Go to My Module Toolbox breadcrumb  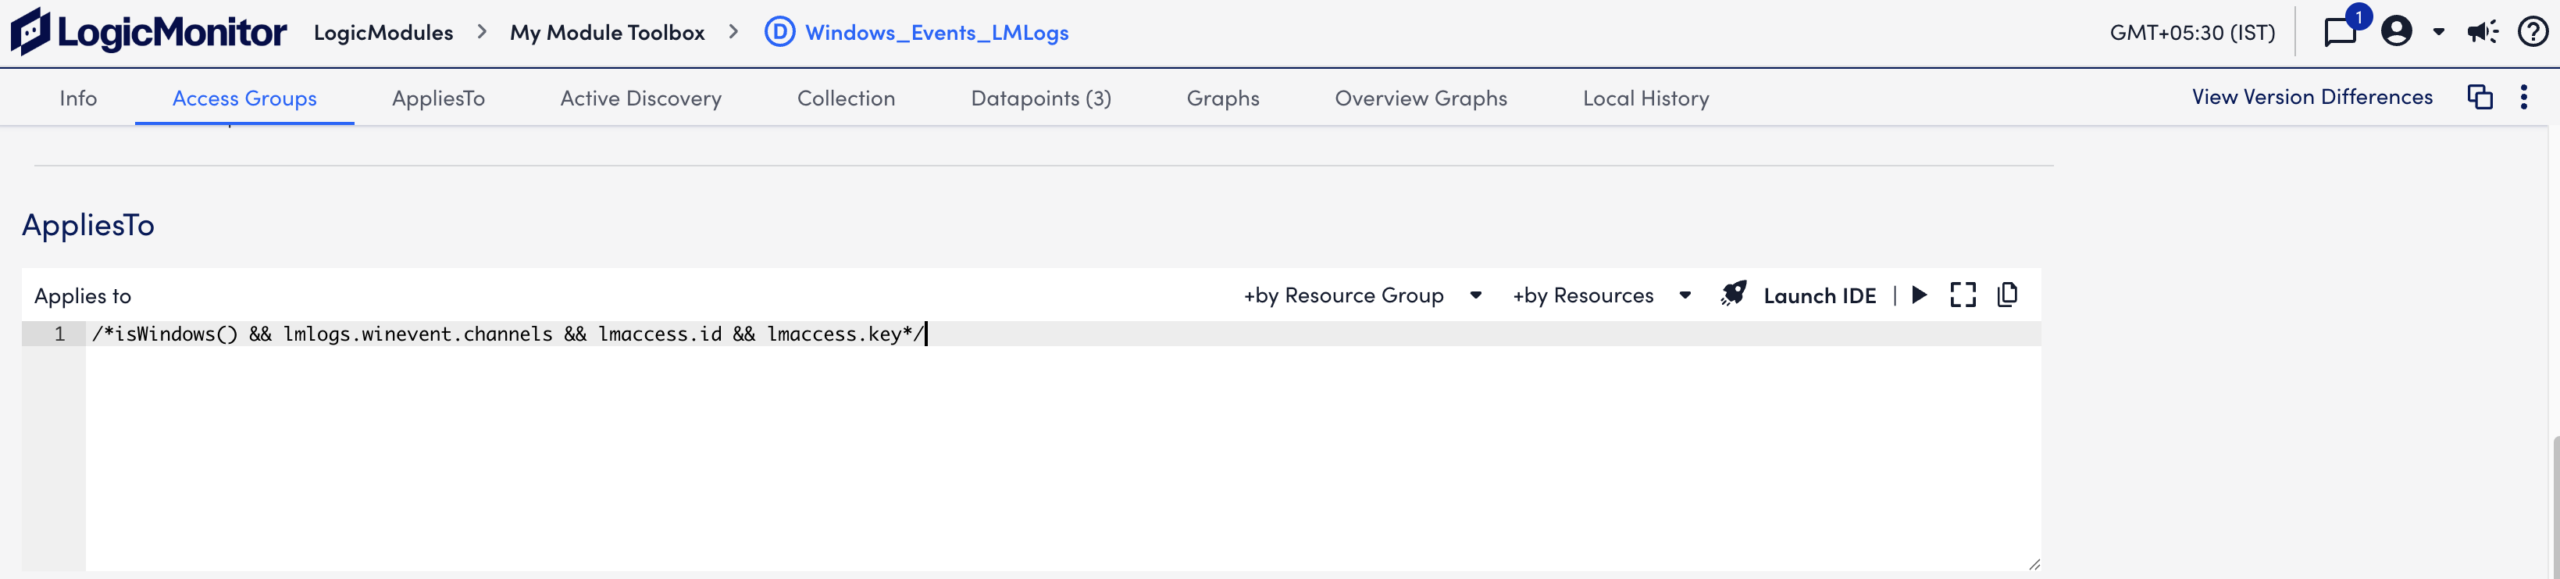(x=607, y=32)
